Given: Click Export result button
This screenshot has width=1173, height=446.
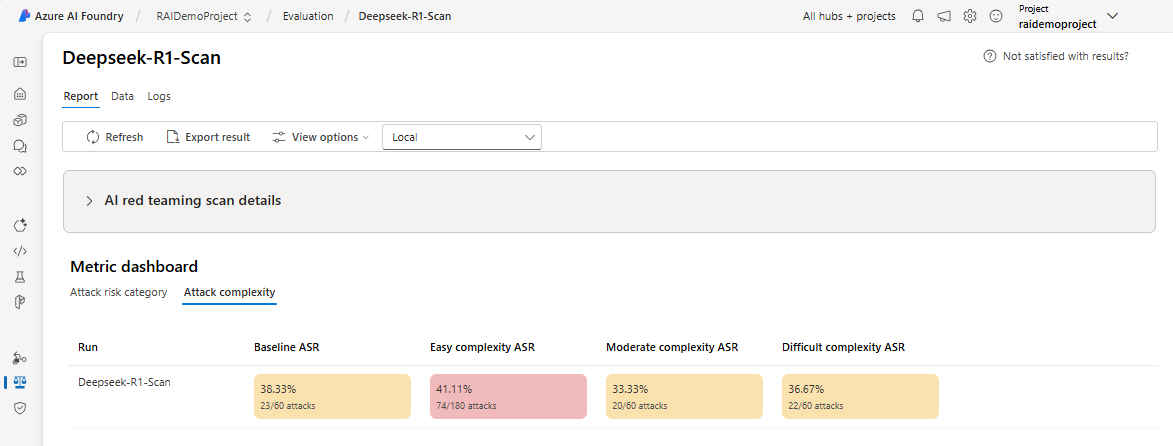Looking at the screenshot, I should [x=208, y=137].
